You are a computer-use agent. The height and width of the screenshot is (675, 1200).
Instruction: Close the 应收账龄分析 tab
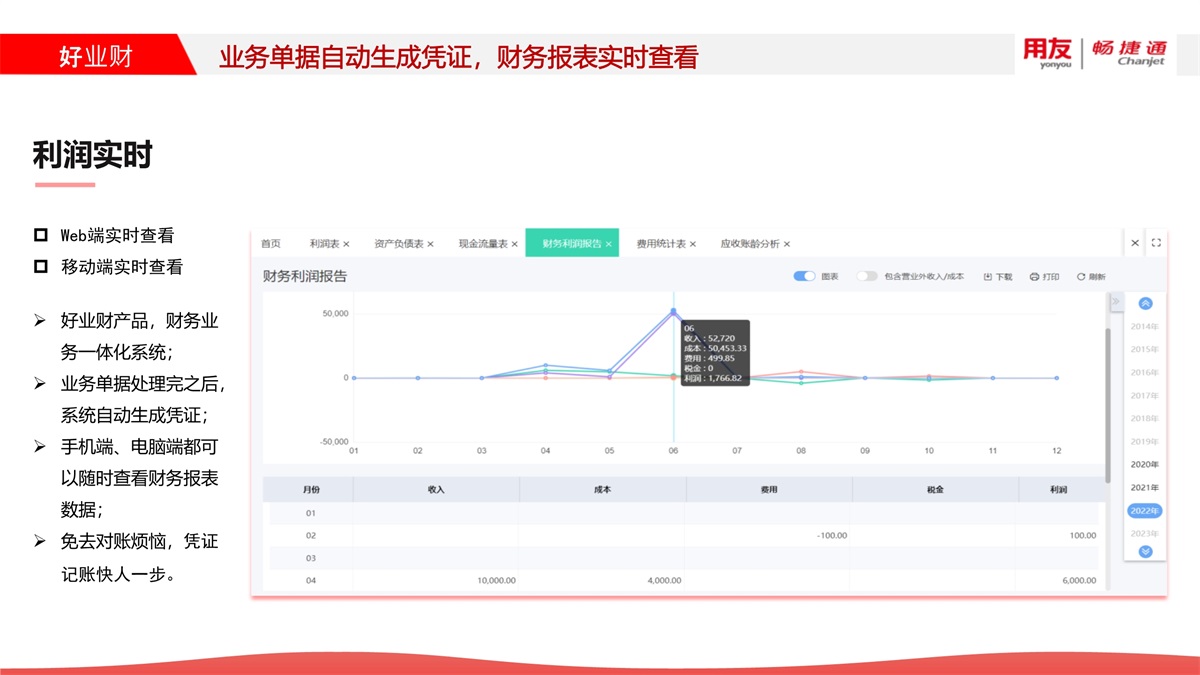pos(787,244)
